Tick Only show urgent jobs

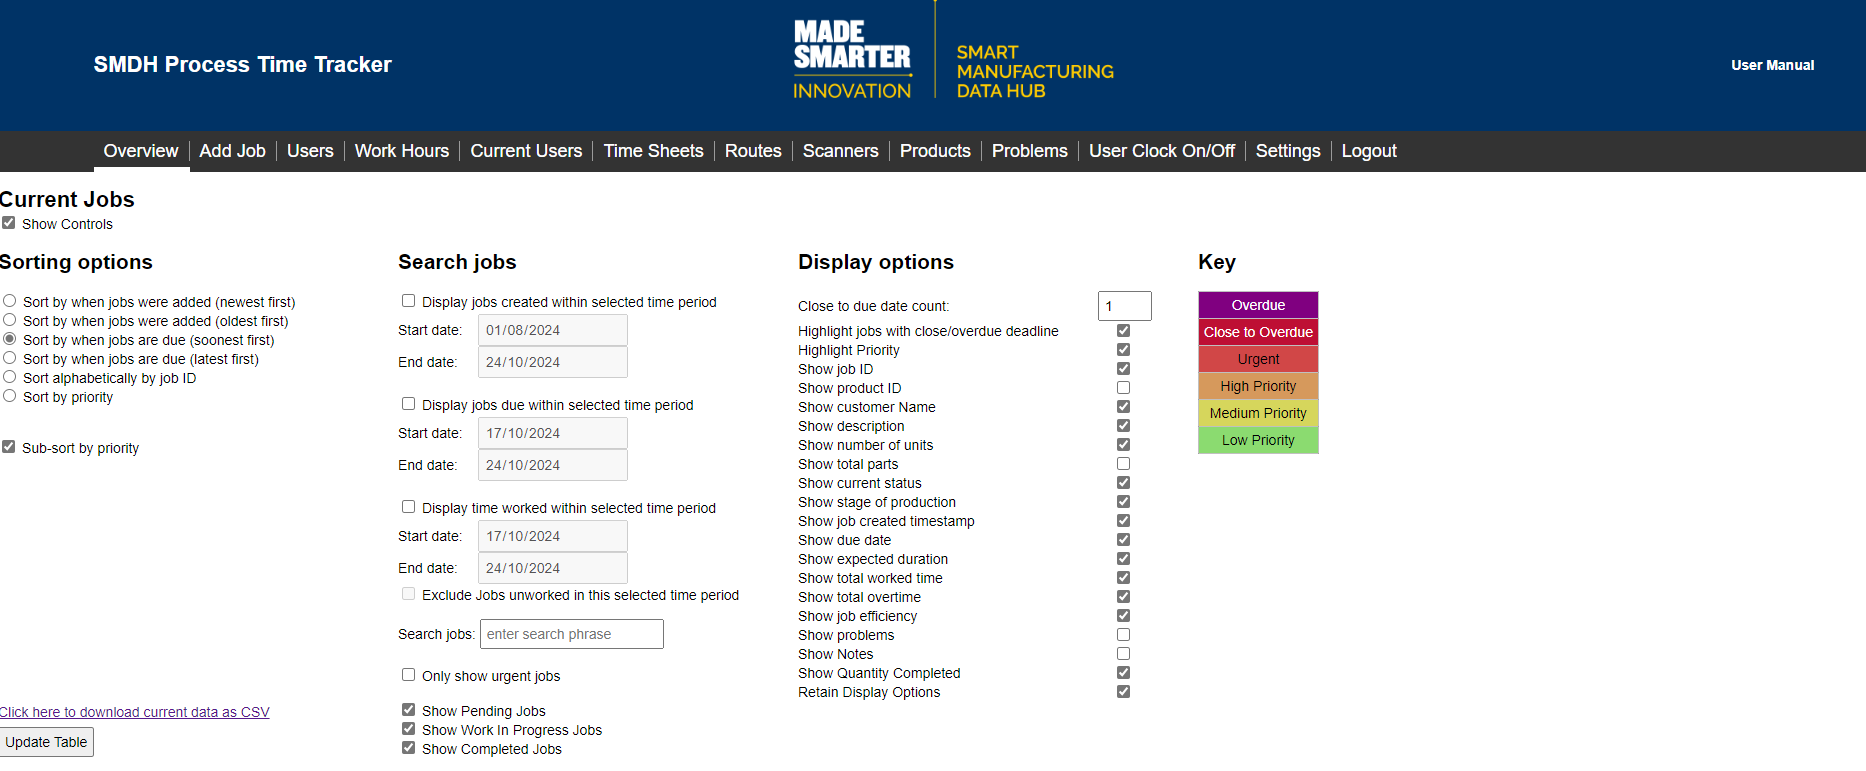click(408, 675)
